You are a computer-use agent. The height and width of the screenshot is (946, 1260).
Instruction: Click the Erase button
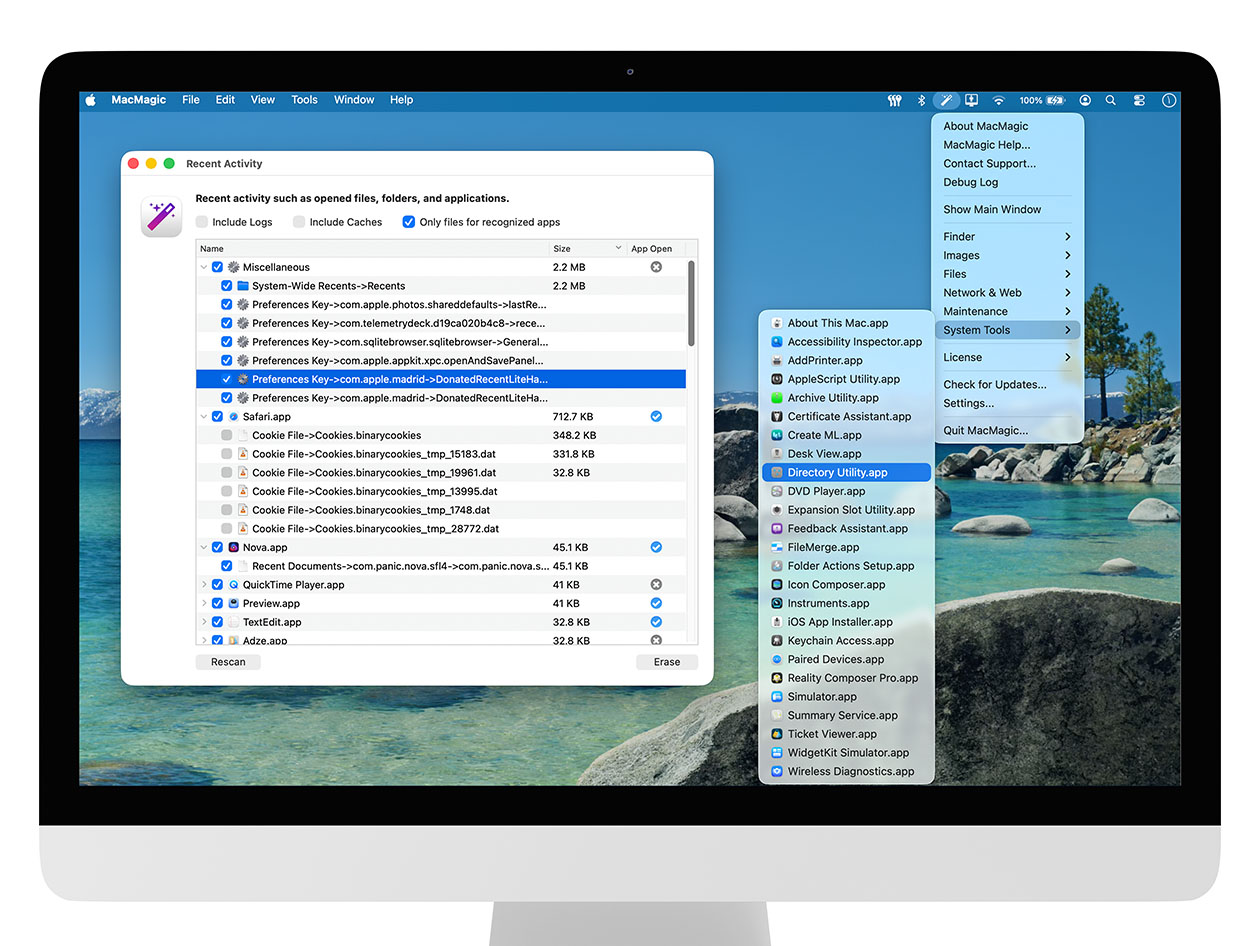pos(666,661)
